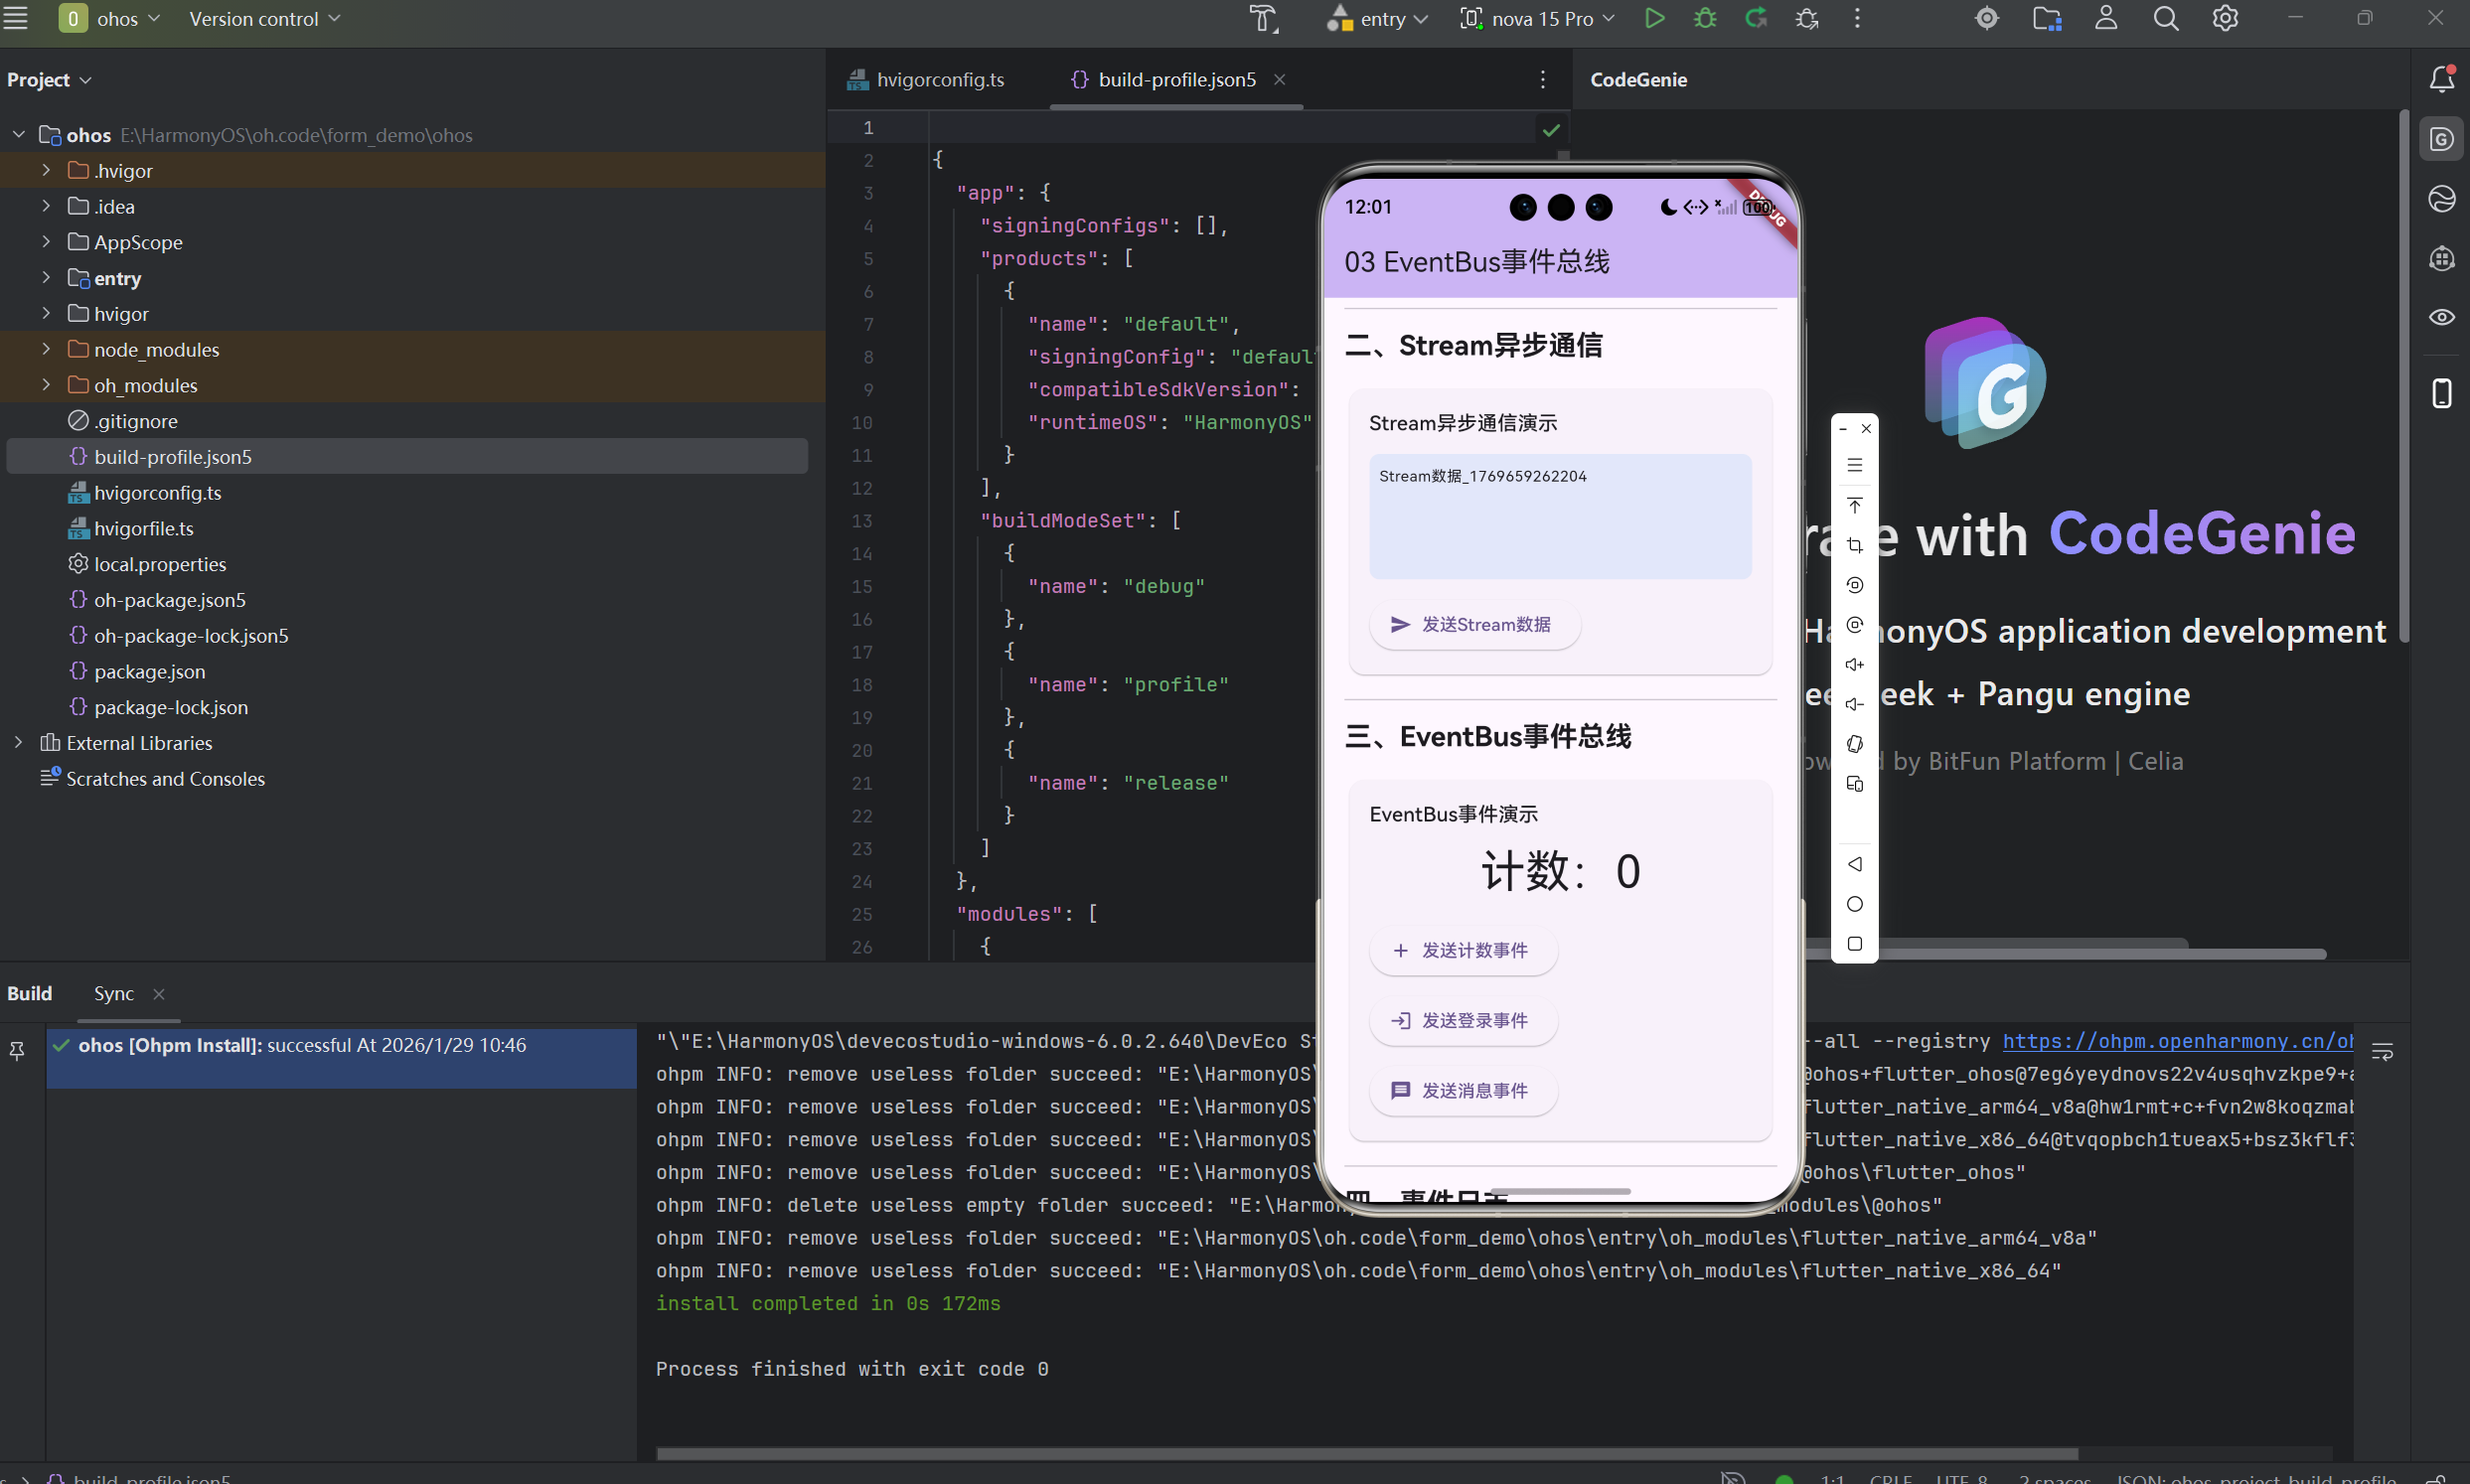Open the ohpm.openharmony.cn registry link

2176,1041
